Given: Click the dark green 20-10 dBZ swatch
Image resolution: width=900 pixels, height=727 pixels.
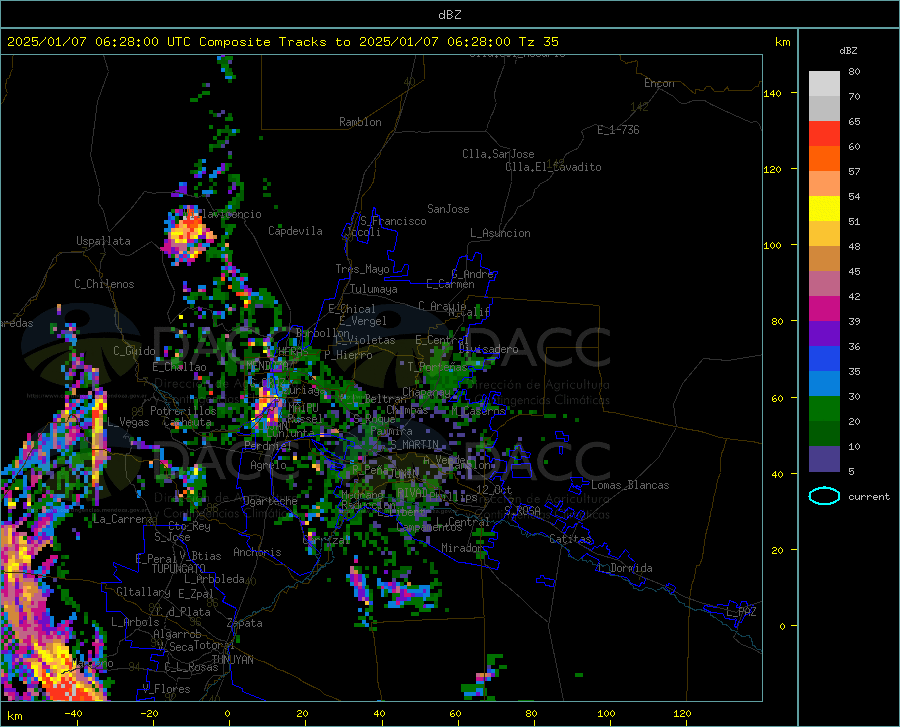Looking at the screenshot, I should 824,434.
